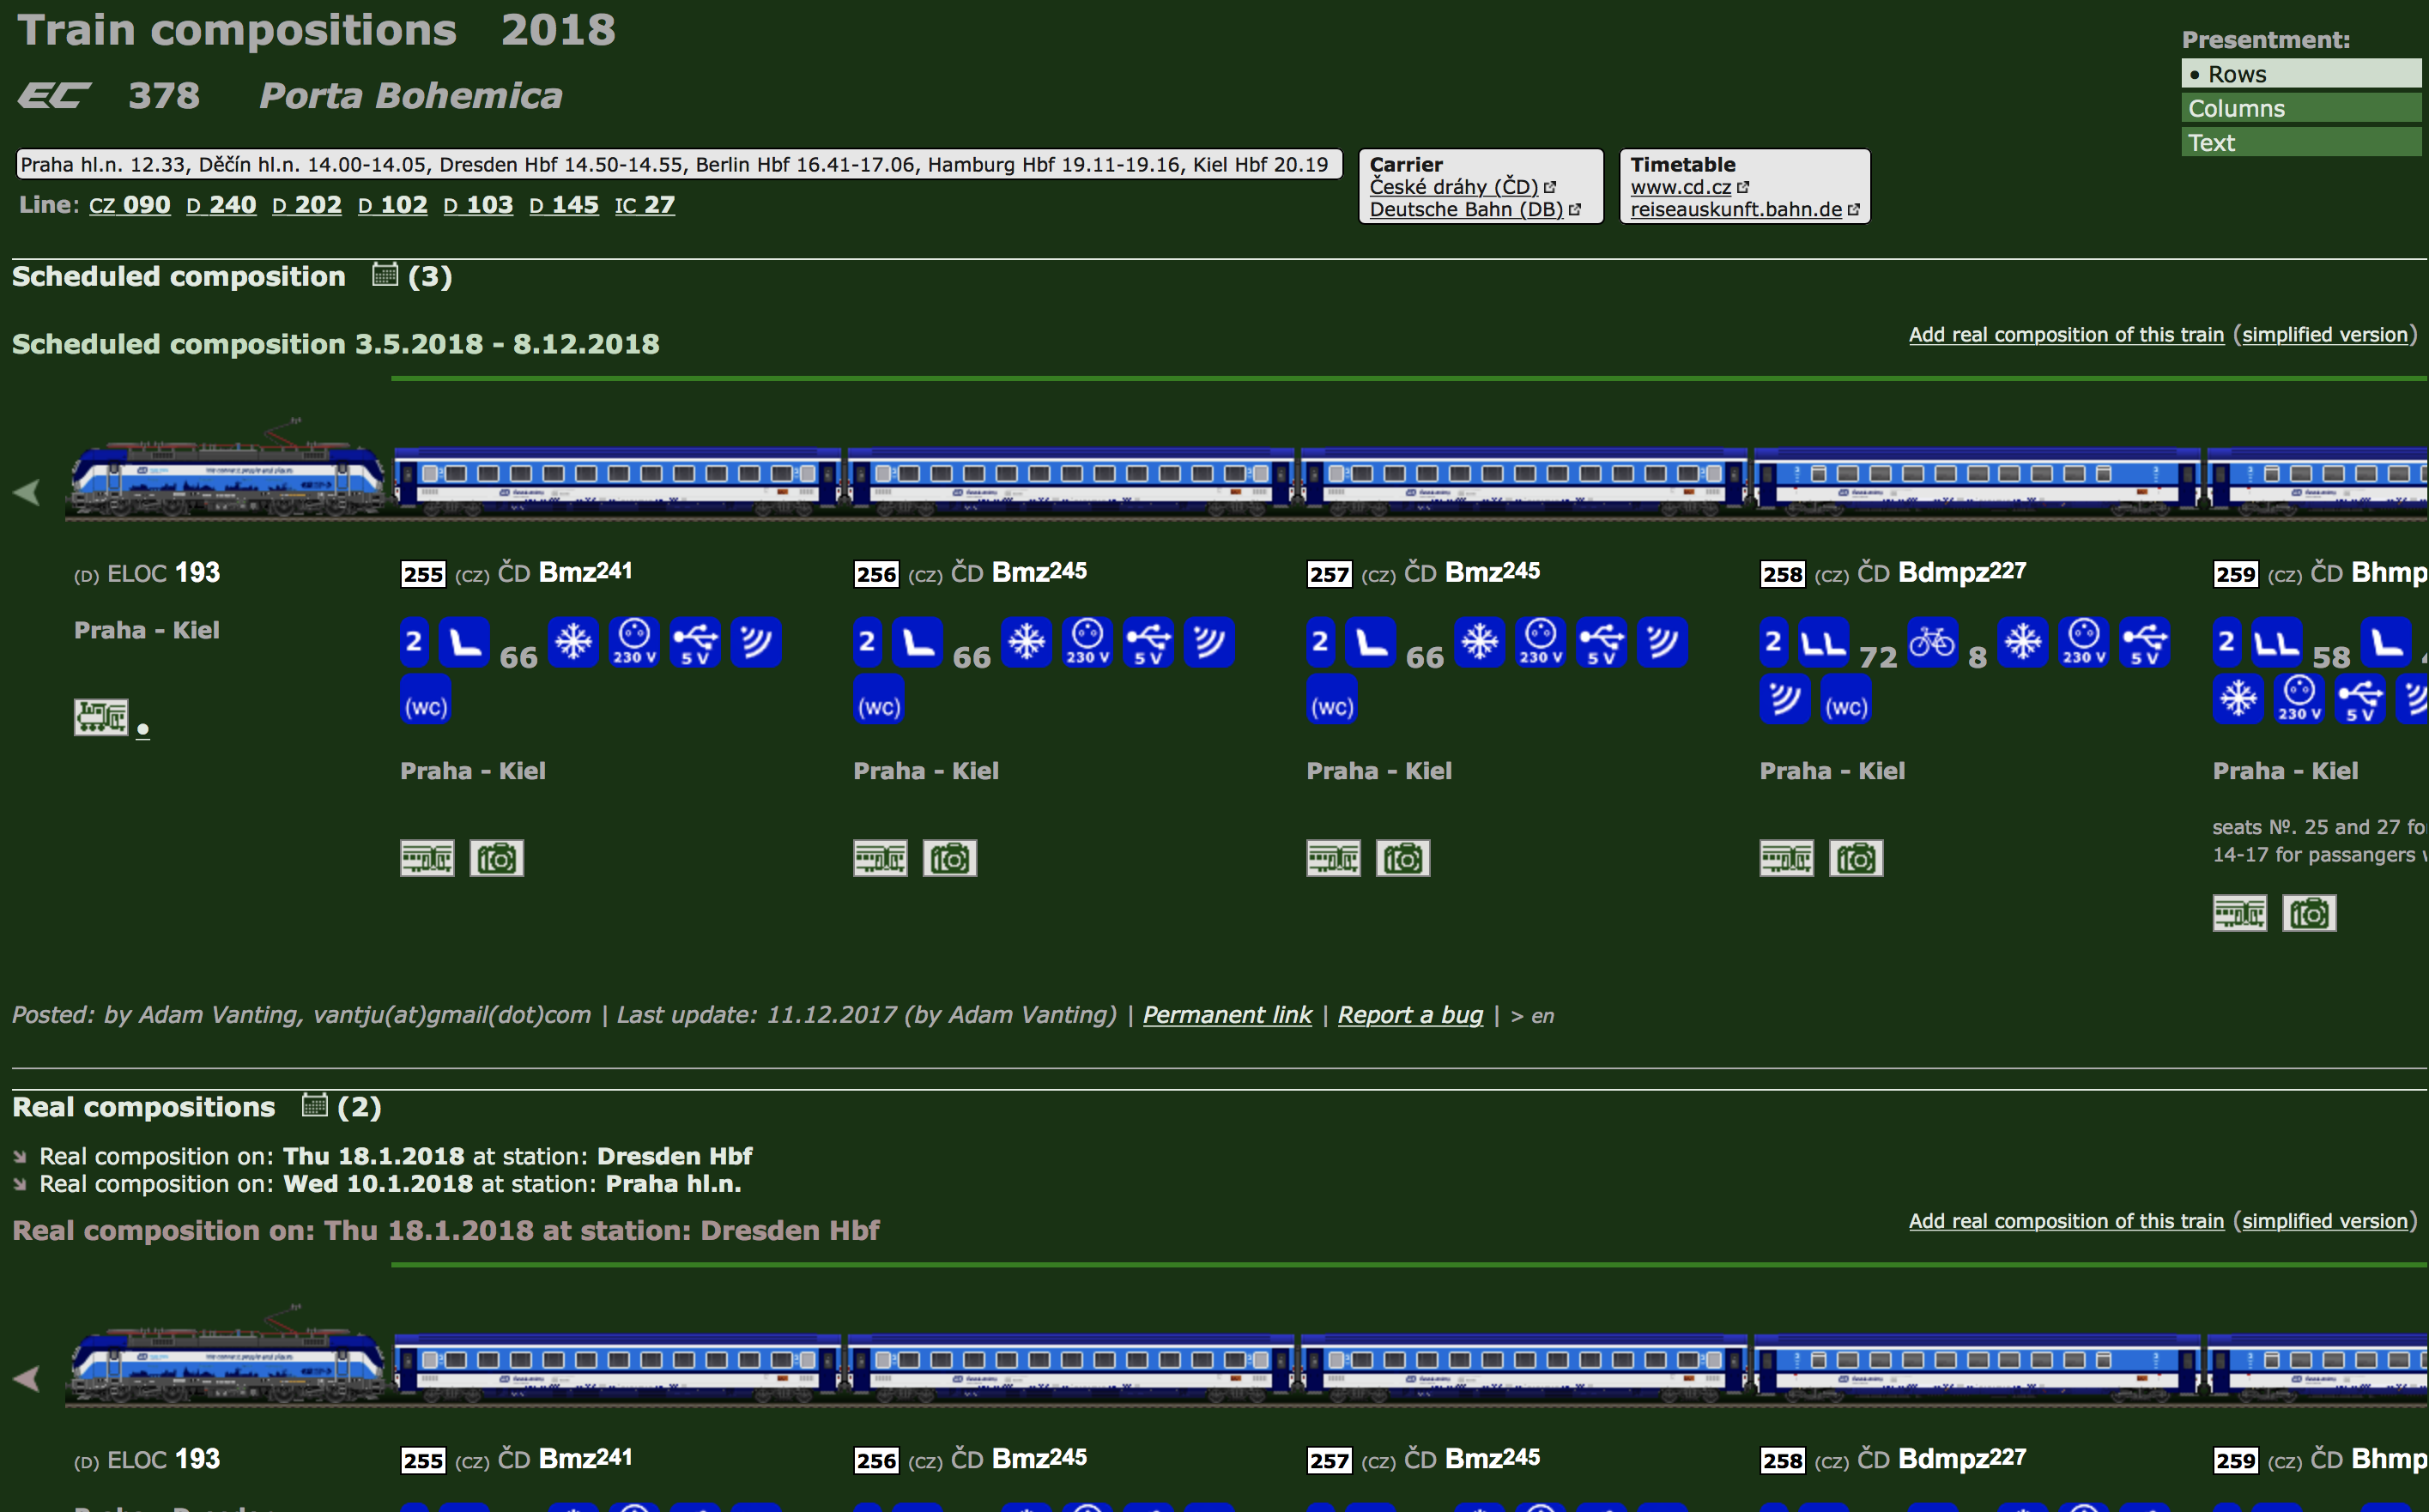
Task: Click lower simplified version link
Action: coord(2325,1221)
